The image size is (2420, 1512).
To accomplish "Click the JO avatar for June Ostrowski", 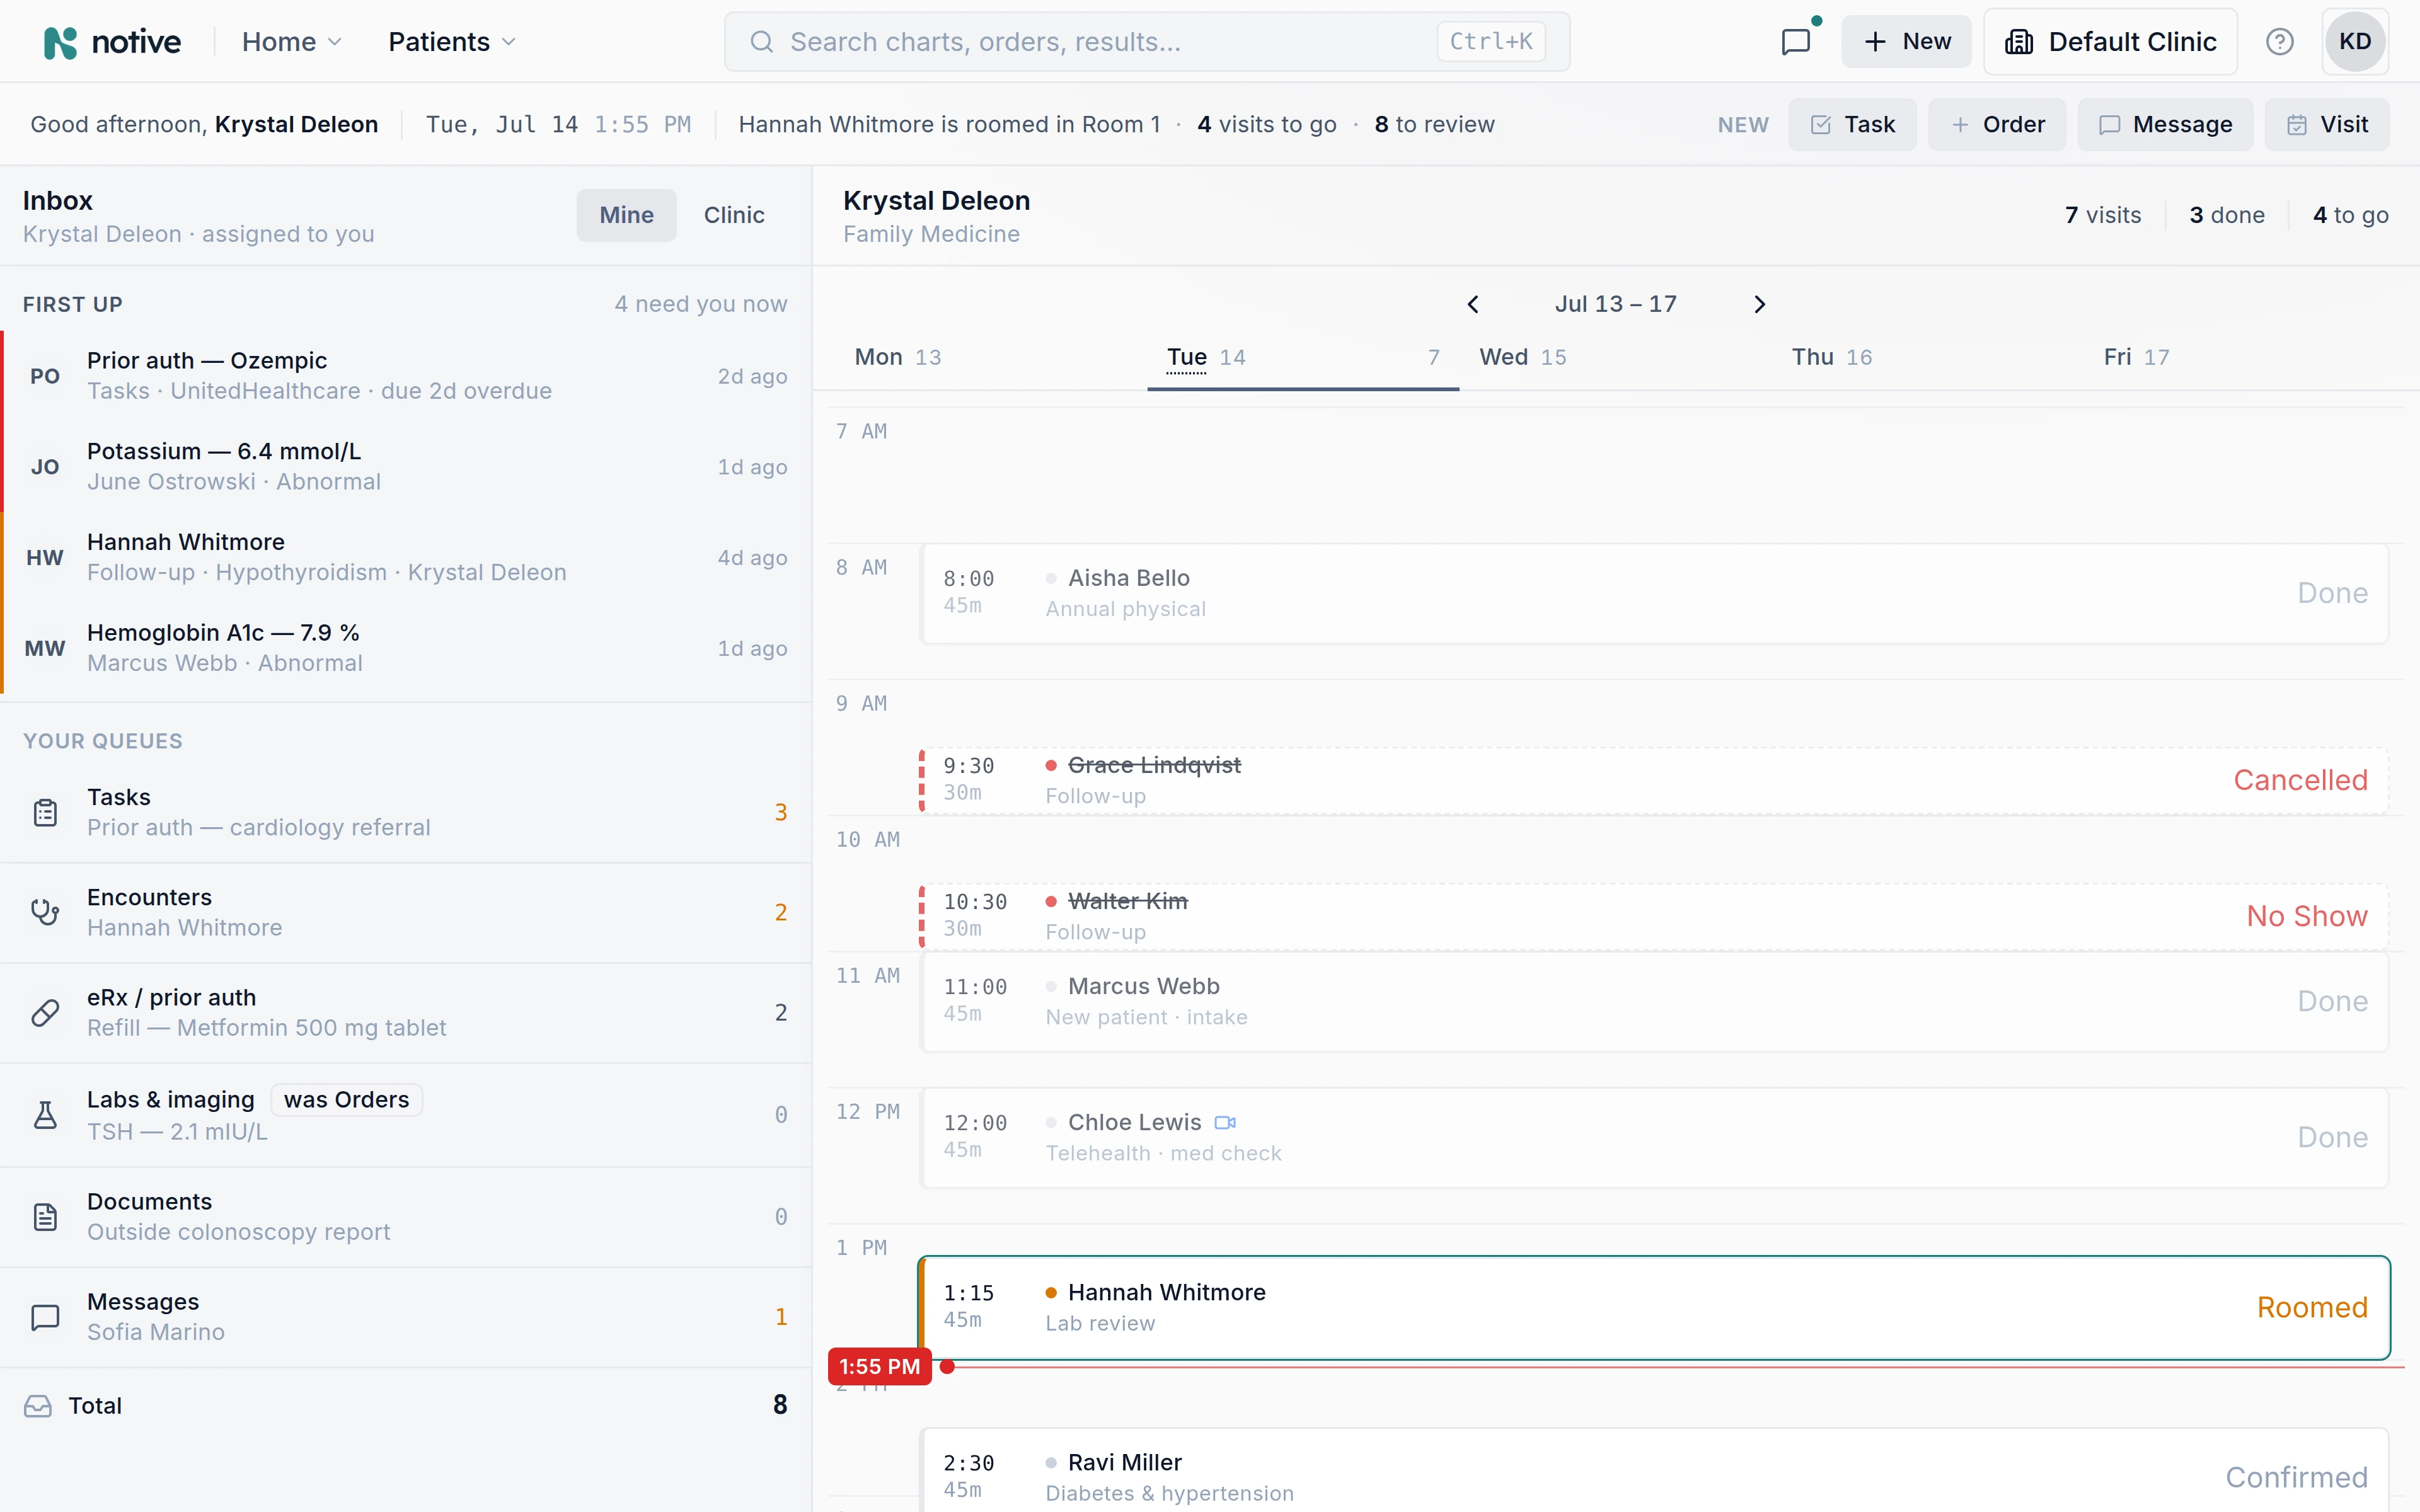I will point(45,467).
